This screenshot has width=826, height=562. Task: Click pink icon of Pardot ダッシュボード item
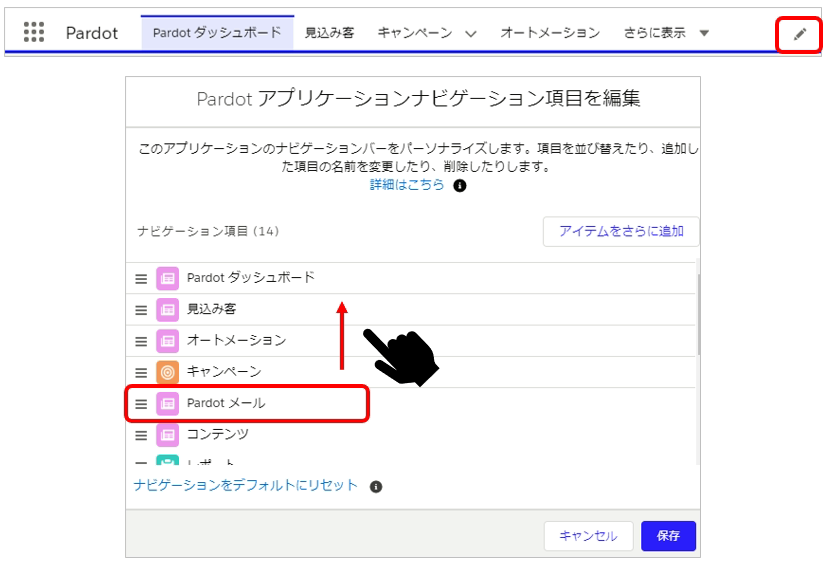[168, 279]
